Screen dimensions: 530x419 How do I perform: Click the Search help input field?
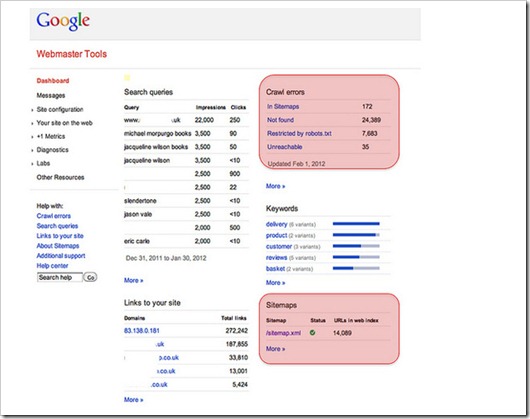59,277
